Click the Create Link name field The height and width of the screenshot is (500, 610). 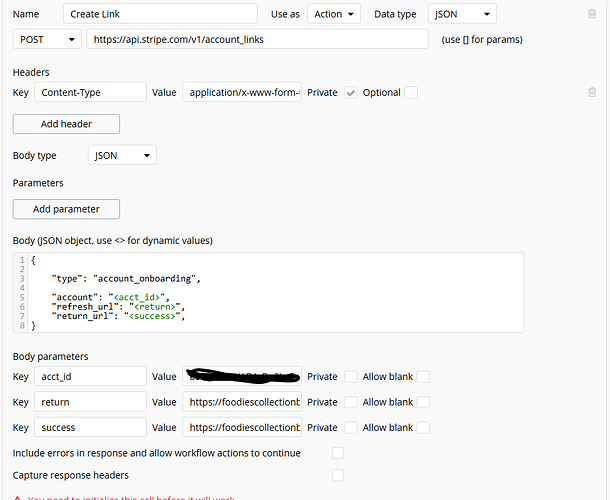tap(160, 14)
